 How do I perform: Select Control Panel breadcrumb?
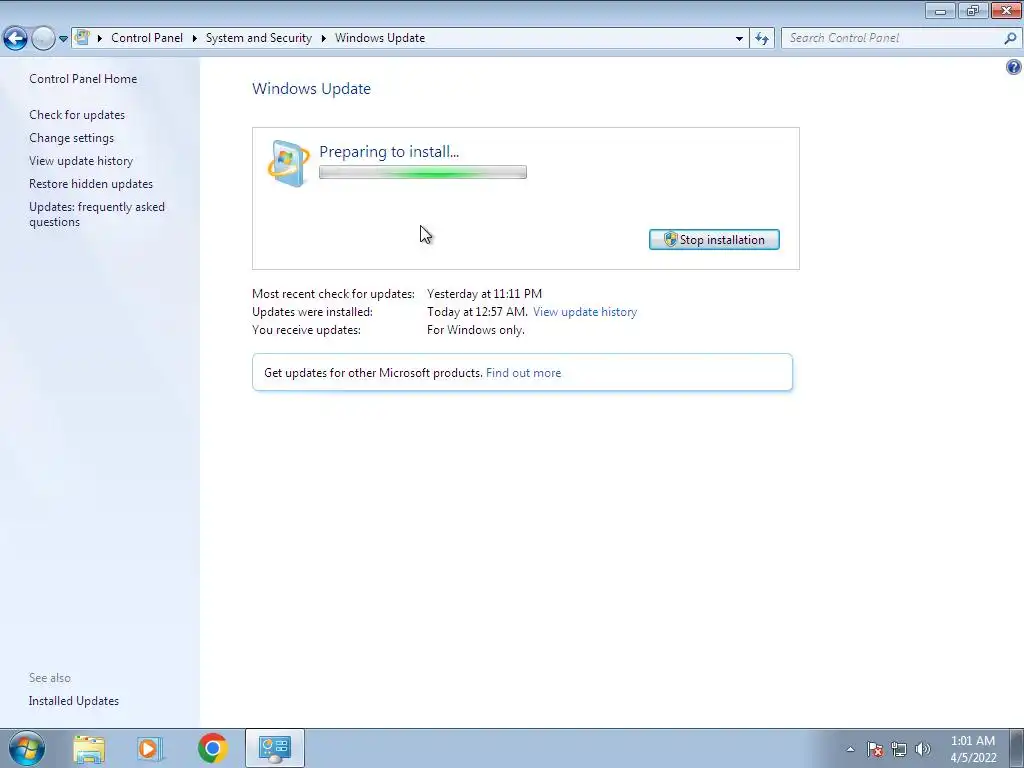147,38
